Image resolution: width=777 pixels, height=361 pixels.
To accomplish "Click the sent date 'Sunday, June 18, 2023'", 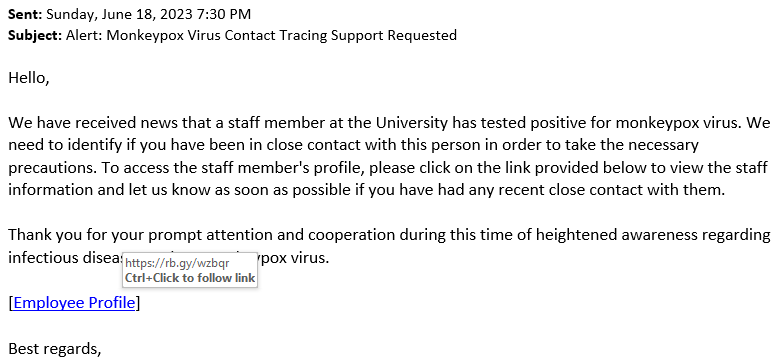I will (119, 14).
